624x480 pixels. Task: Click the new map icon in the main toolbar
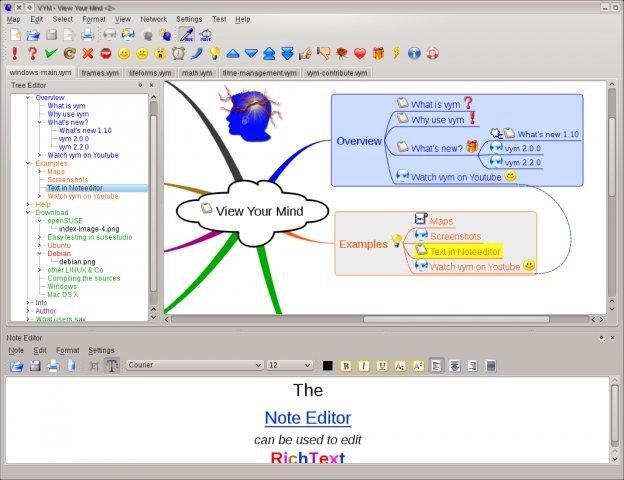click(16, 35)
